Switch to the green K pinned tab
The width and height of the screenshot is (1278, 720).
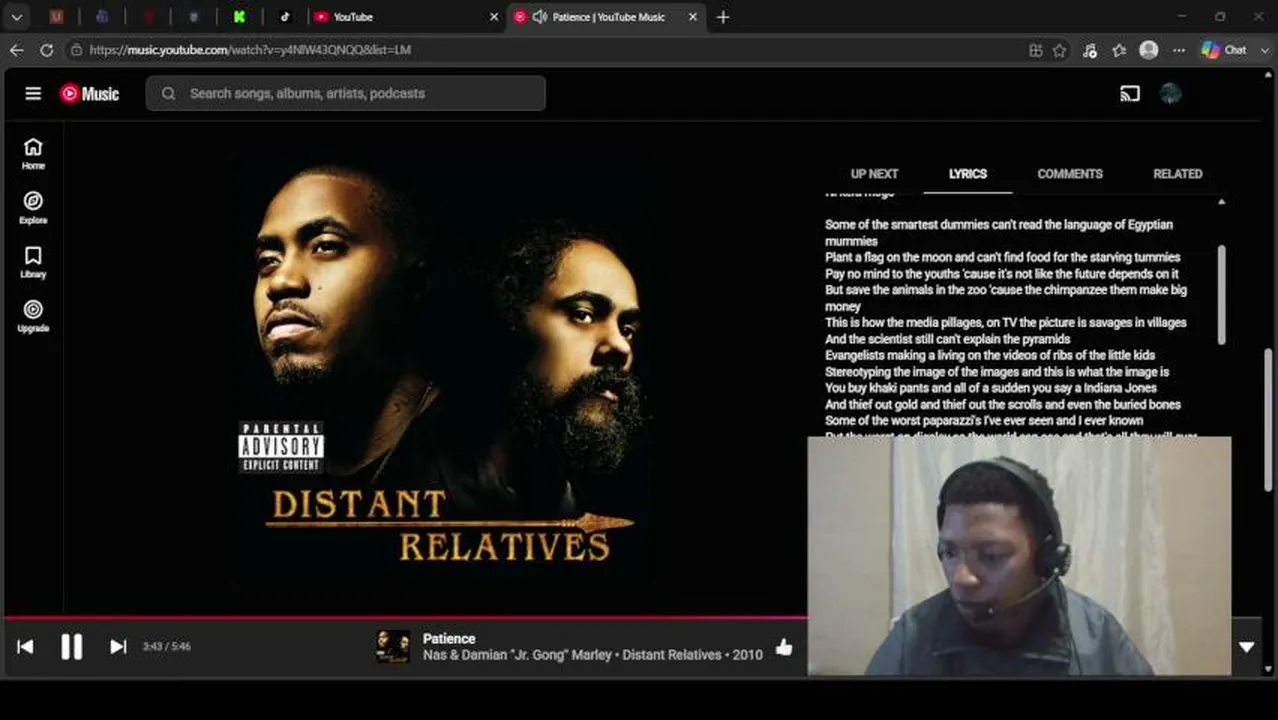click(x=239, y=17)
